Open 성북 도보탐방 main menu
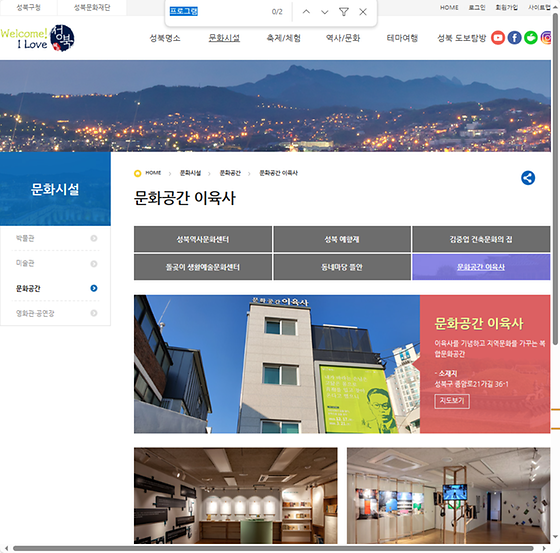Screen dimensions: 560x553 (461, 38)
